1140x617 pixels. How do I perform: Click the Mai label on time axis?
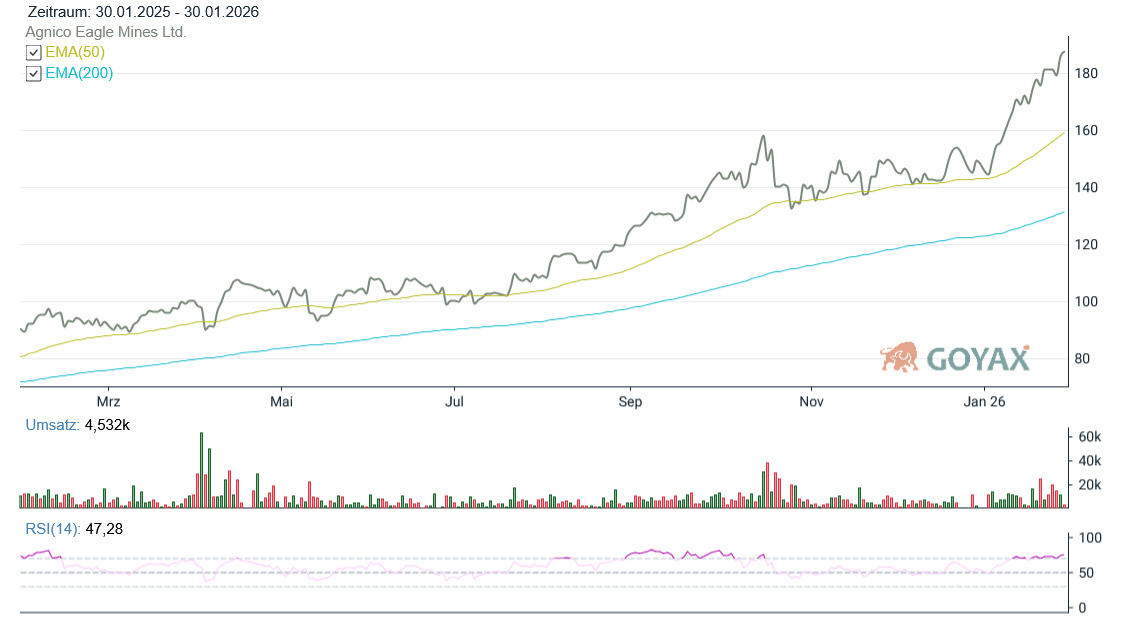click(282, 402)
